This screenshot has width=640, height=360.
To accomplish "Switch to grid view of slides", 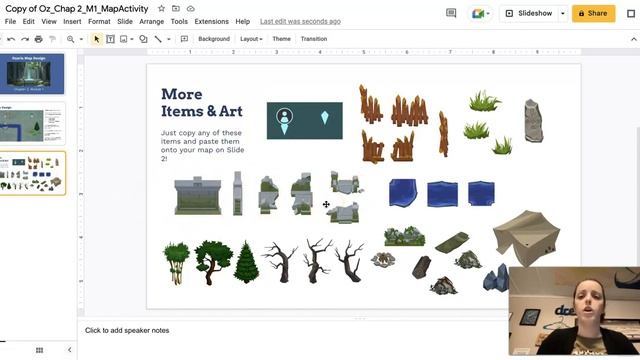I will point(40,350).
